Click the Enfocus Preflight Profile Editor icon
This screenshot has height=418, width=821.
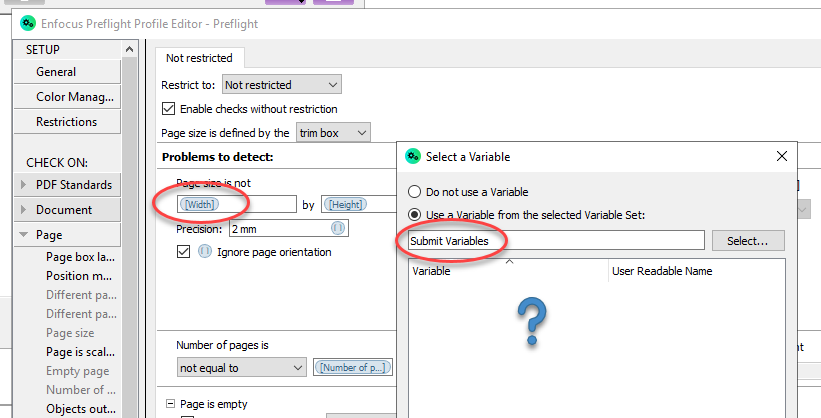[x=28, y=24]
